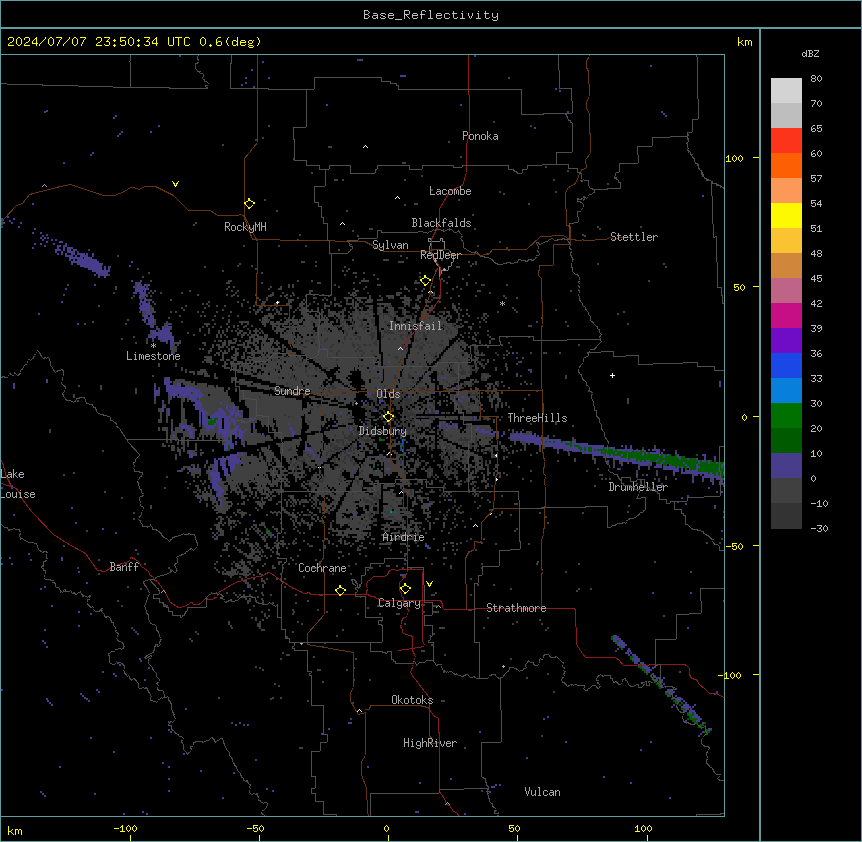Screen dimensions: 862x842
Task: Click the Base_Reflectivity title text
Action: click(431, 15)
